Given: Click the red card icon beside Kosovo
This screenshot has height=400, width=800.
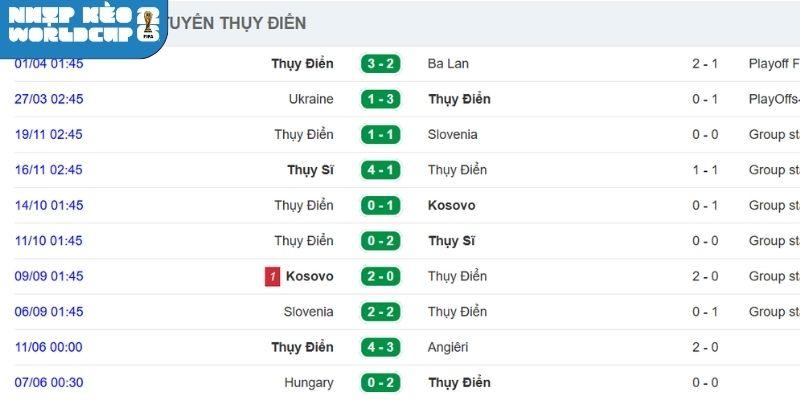Looking at the screenshot, I should click(x=272, y=276).
